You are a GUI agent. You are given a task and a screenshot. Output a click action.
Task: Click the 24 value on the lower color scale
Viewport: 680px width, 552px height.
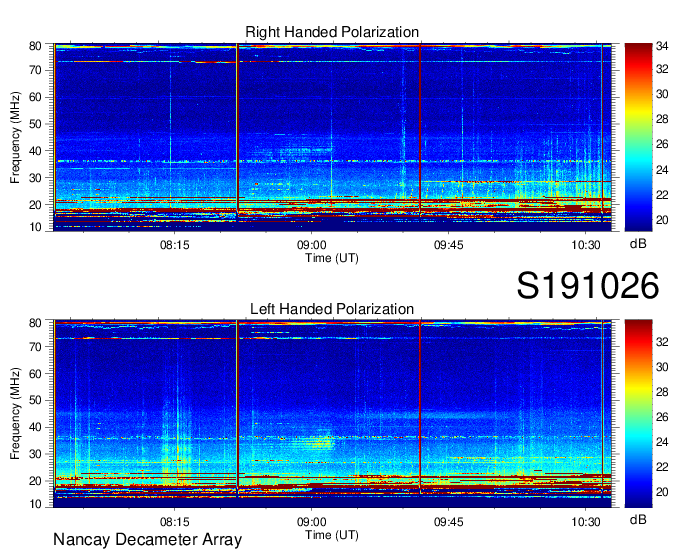662,442
